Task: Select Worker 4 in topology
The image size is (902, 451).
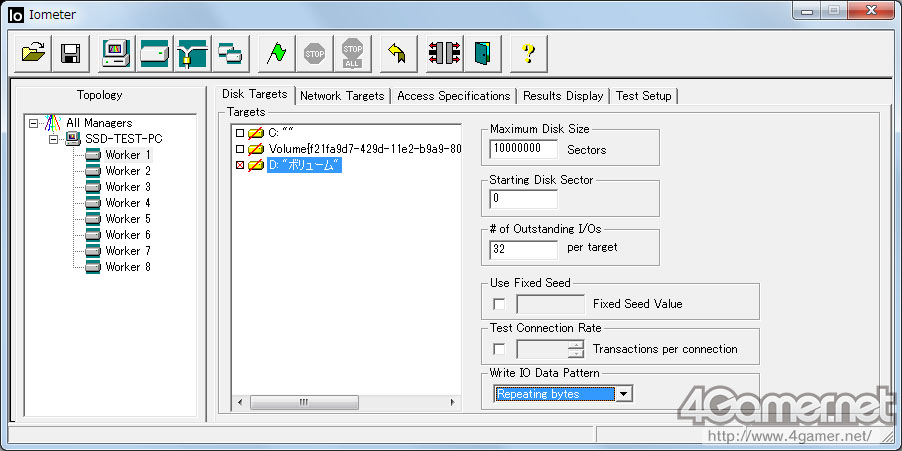Action: click(x=128, y=203)
